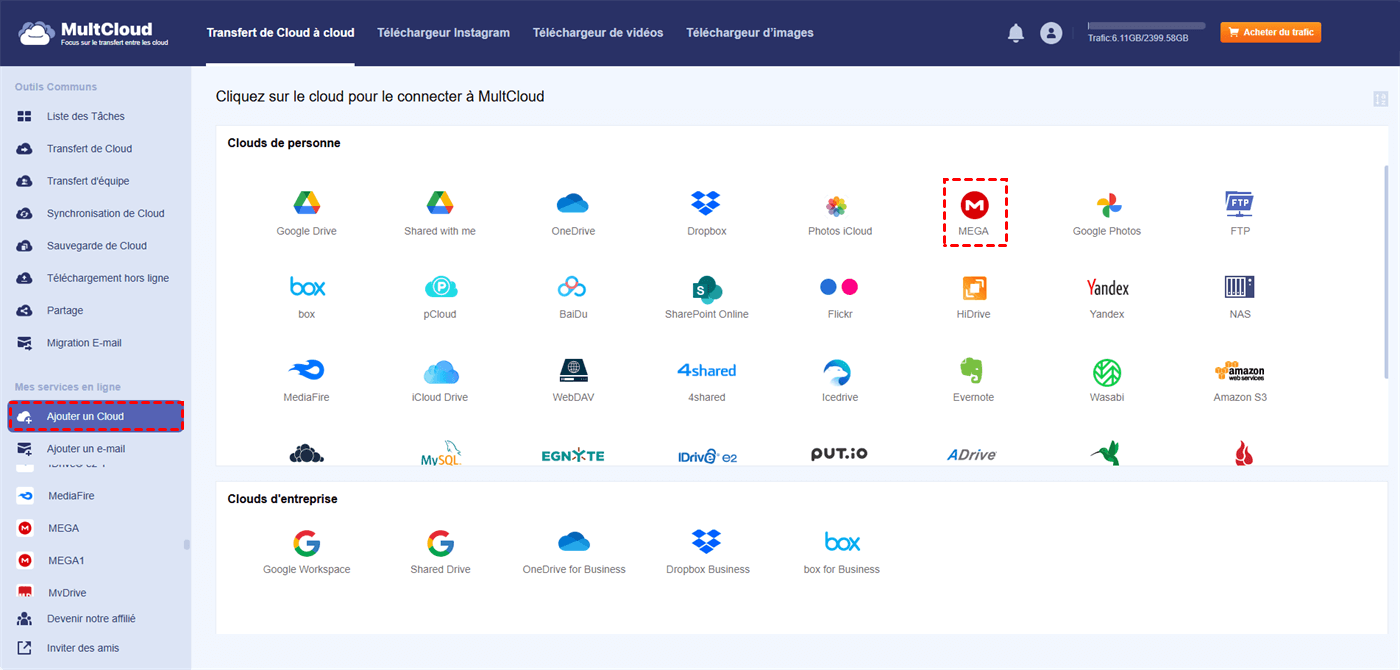Image resolution: width=1400 pixels, height=670 pixels.
Task: Select HiDrive cloud
Action: [974, 297]
